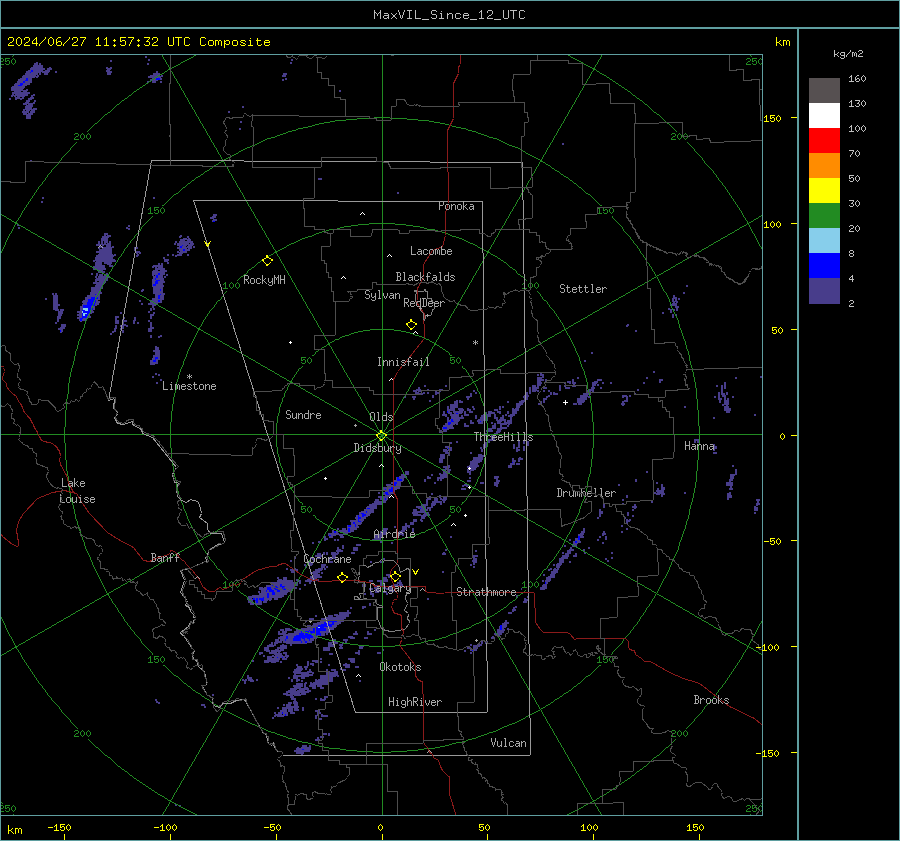This screenshot has width=900, height=841.
Task: Click the 150 label on right km axis
Action: [x=772, y=118]
